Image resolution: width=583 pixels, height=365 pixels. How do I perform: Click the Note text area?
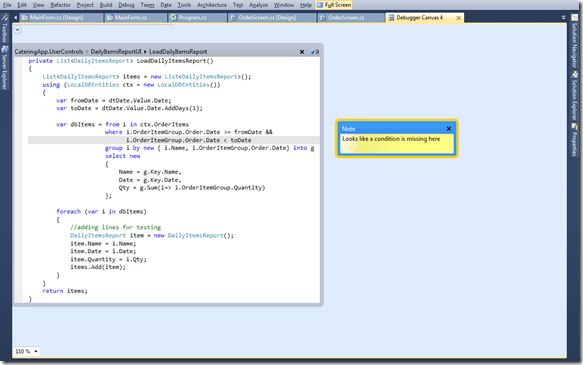[396, 143]
